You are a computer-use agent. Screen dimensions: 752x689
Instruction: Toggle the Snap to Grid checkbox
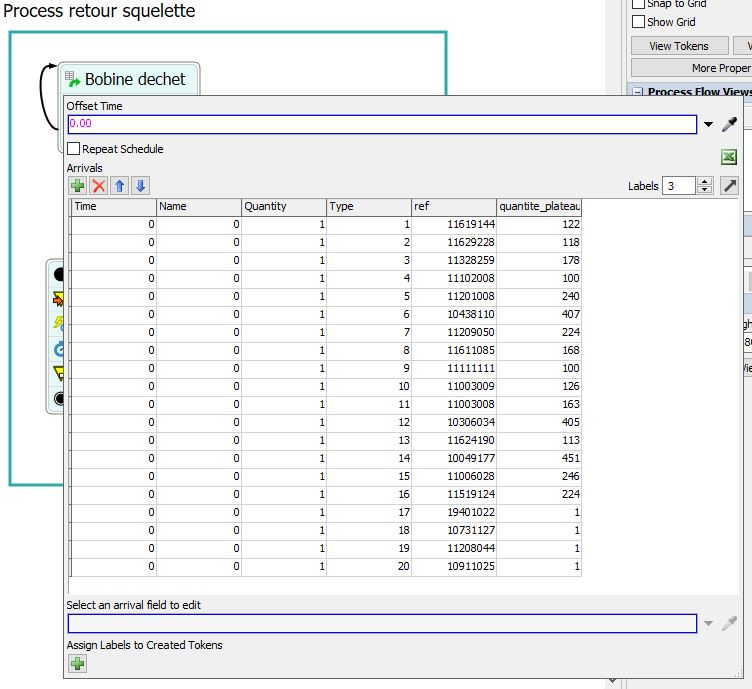click(639, 4)
